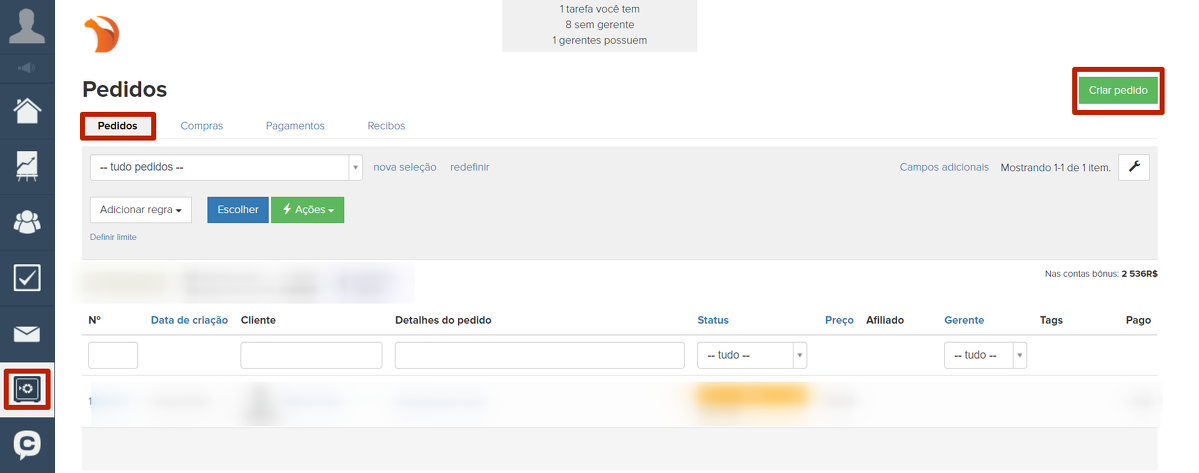This screenshot has height=473, width=1199.
Task: Open the users group icon in sidebar
Action: (x=27, y=222)
